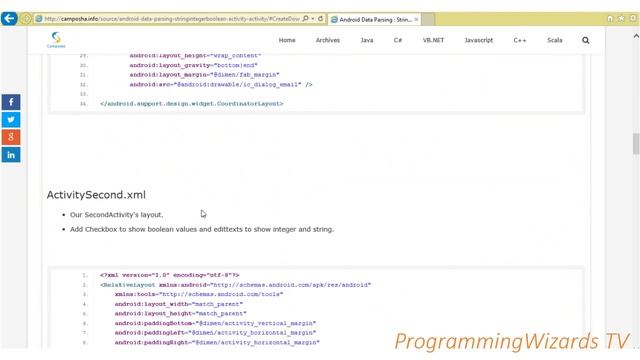Image resolution: width=640 pixels, height=360 pixels.
Task: Click the forward navigation button
Action: point(25,19)
